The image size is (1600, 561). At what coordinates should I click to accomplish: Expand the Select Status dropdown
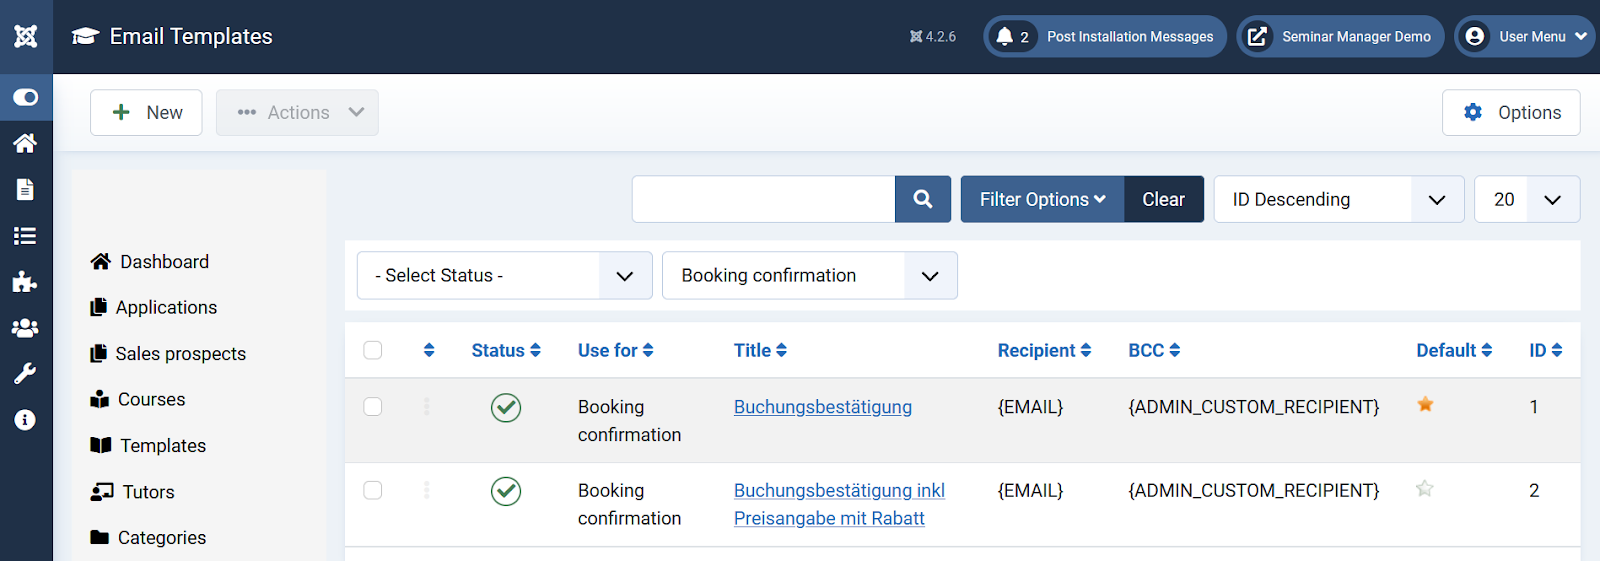(505, 275)
